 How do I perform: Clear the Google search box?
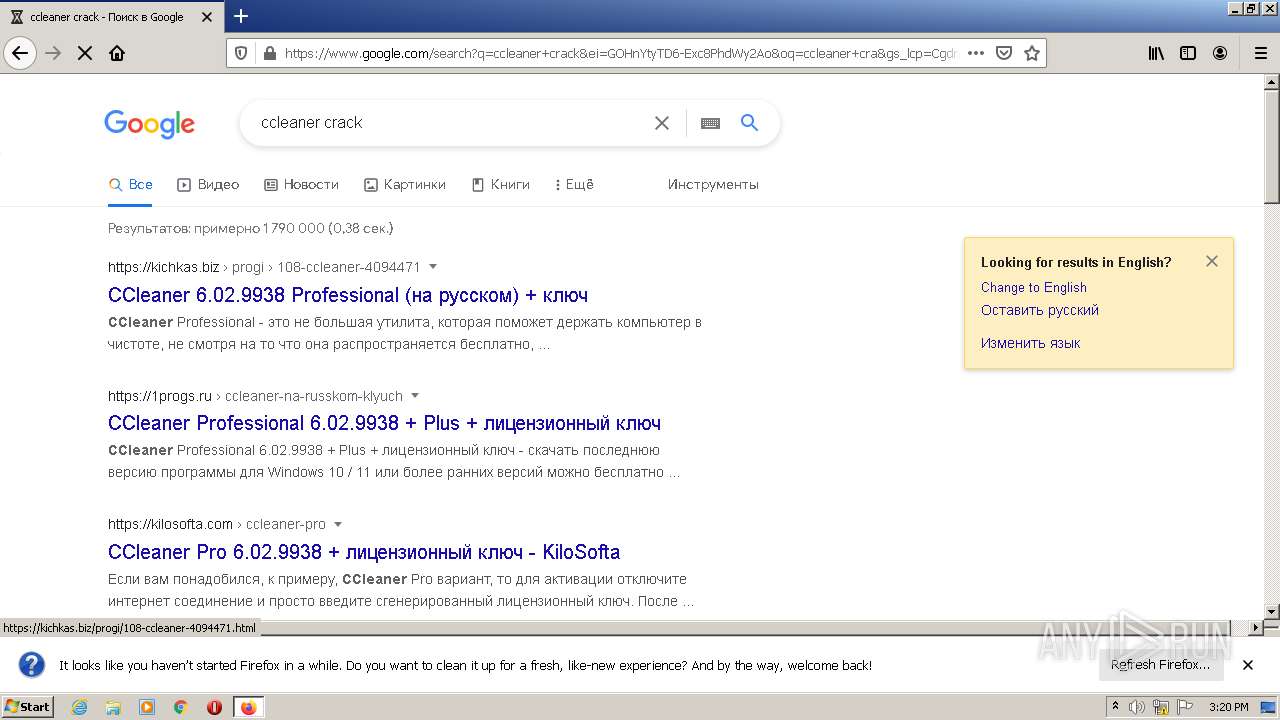click(662, 123)
